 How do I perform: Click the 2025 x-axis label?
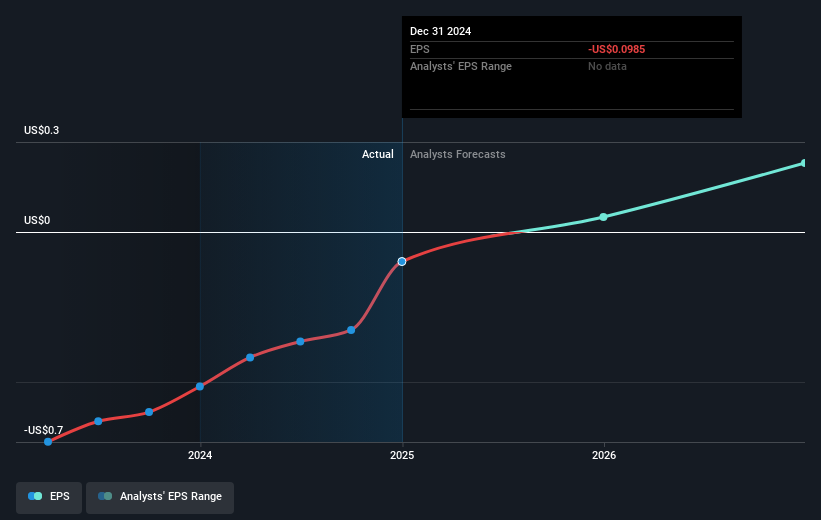pyautogui.click(x=402, y=456)
